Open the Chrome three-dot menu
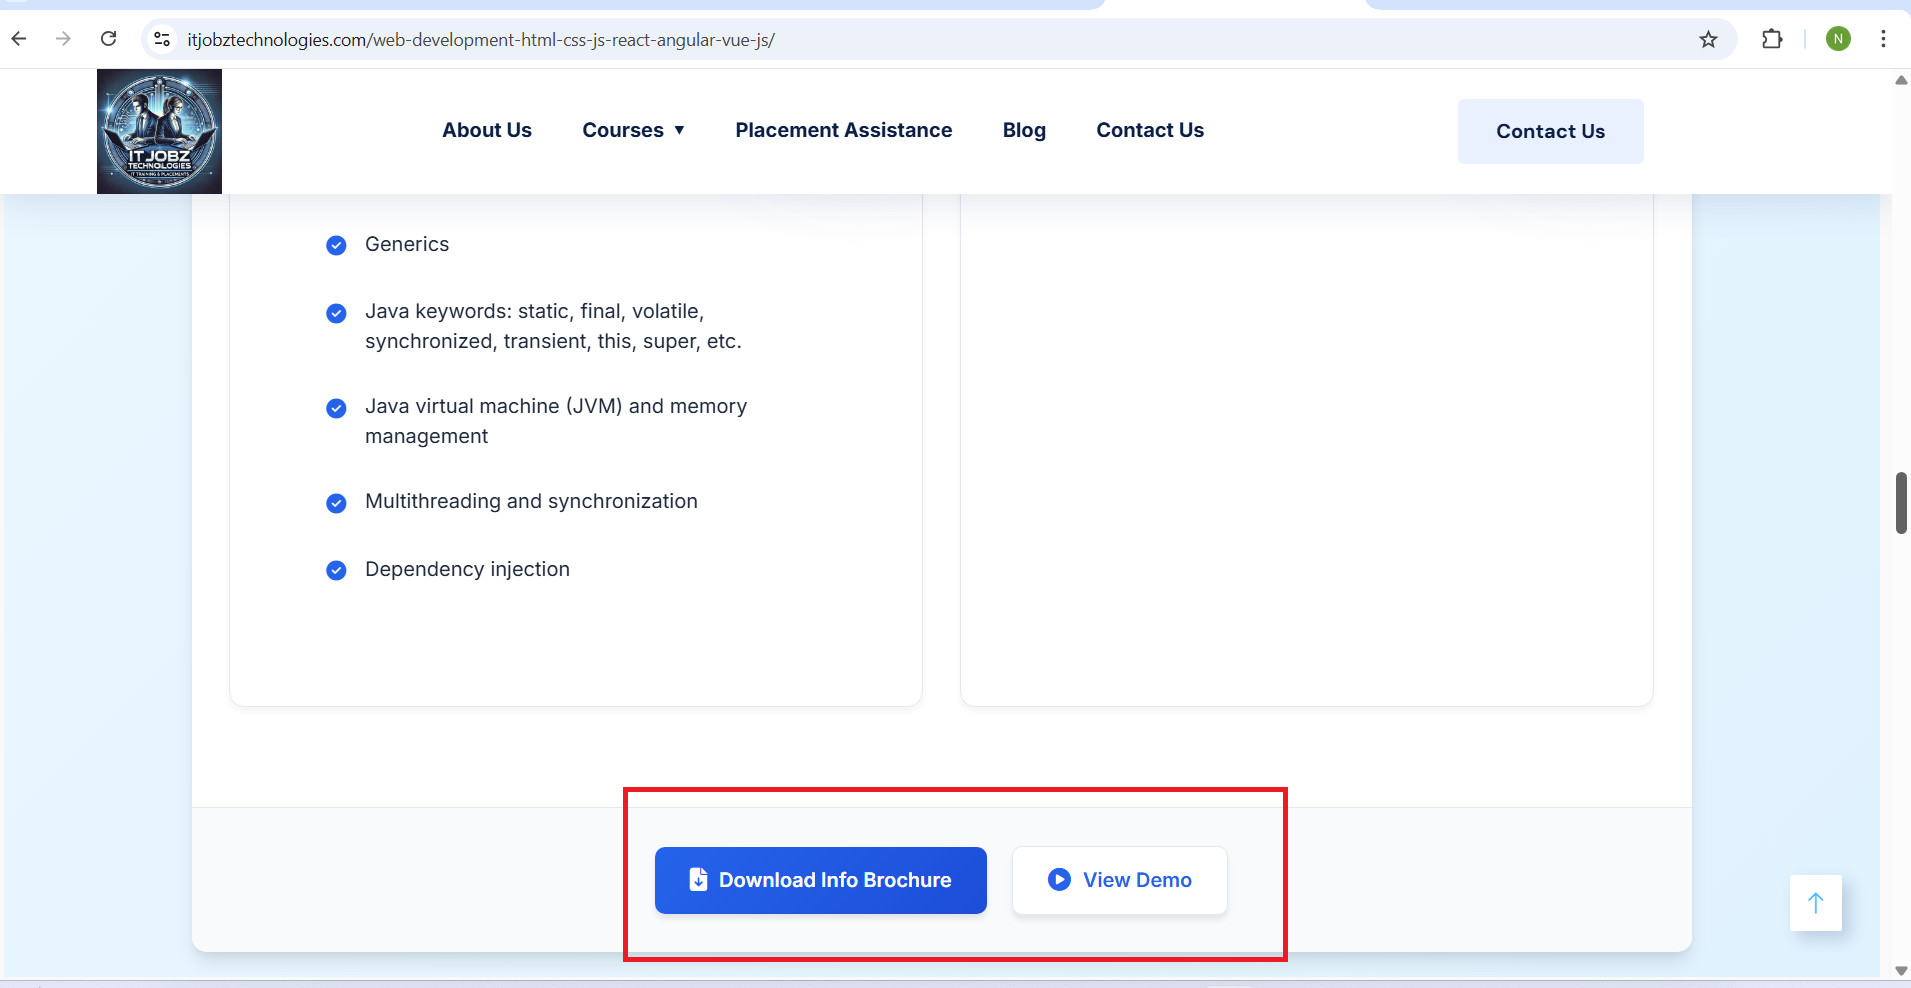 pos(1883,39)
